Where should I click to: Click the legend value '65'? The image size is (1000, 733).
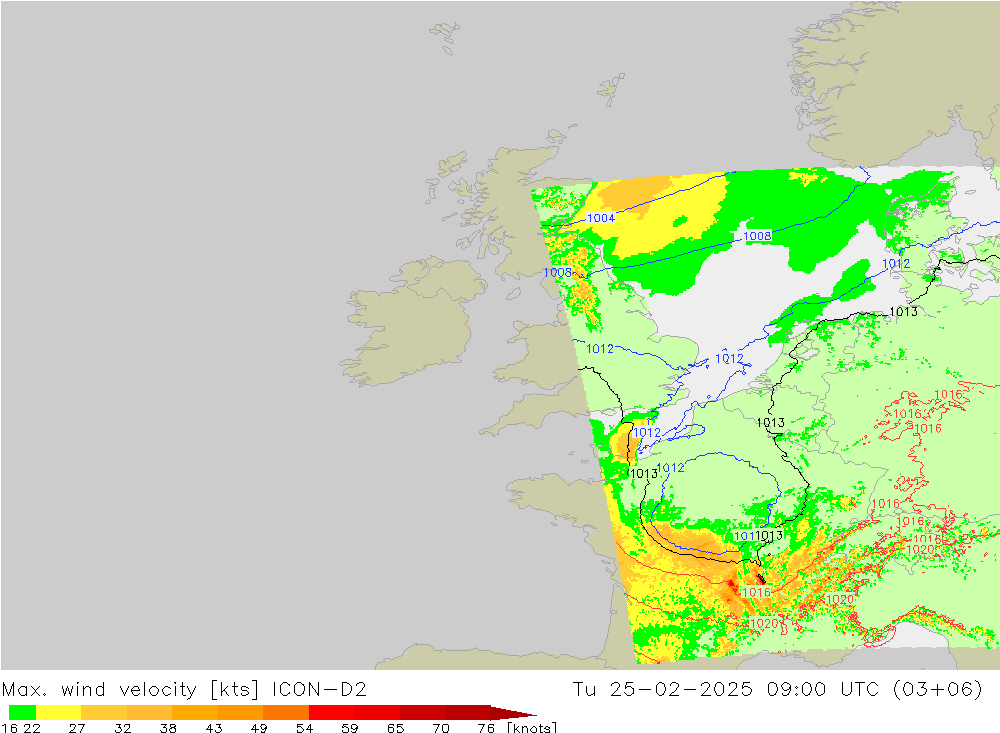pos(395,728)
